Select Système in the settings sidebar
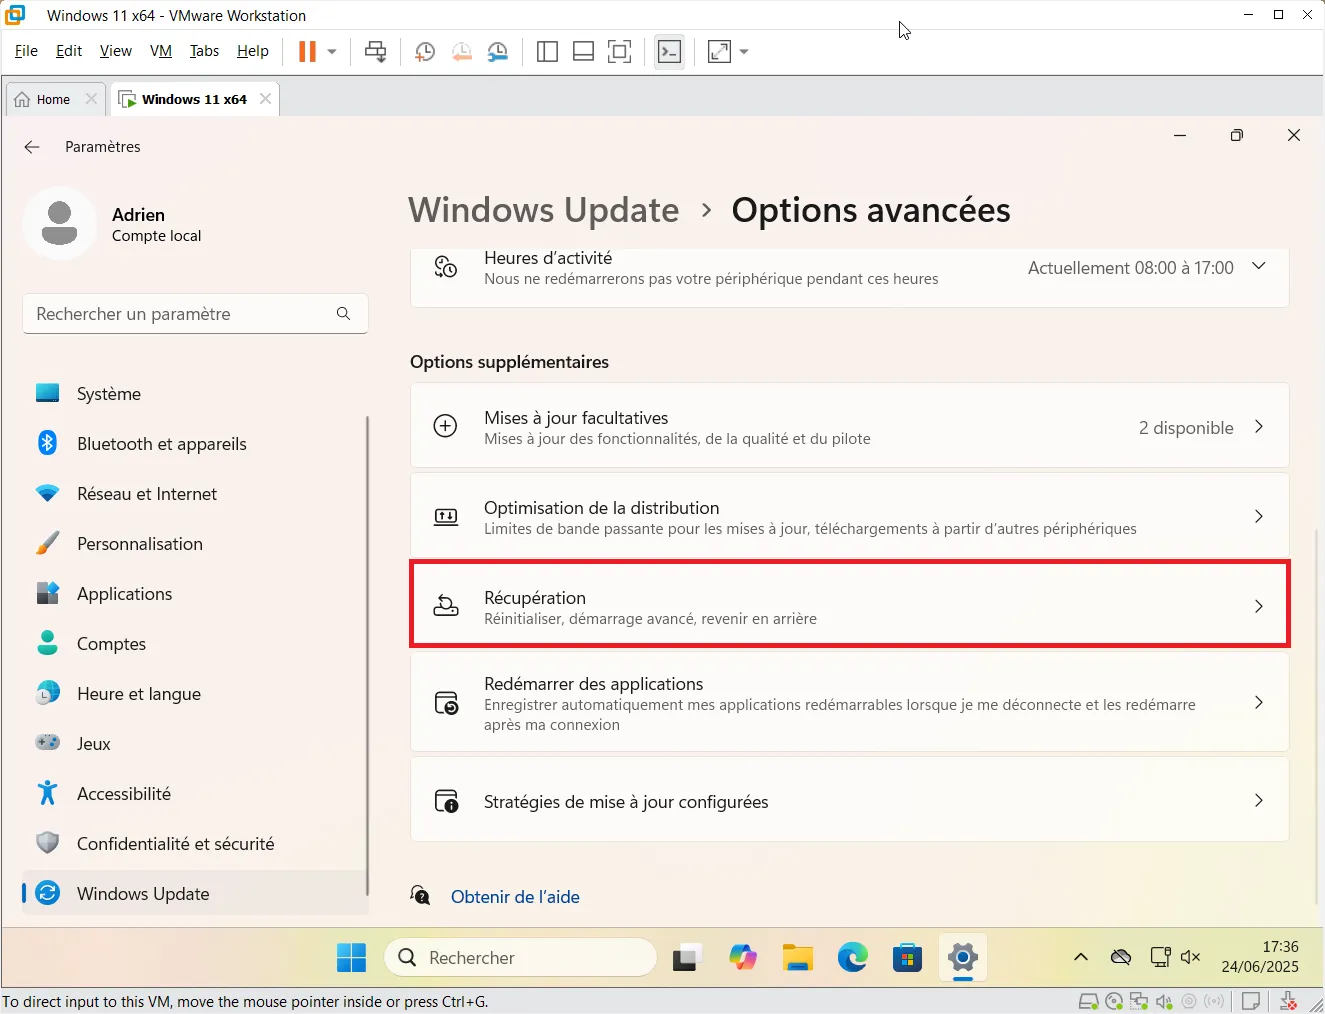 (195, 394)
